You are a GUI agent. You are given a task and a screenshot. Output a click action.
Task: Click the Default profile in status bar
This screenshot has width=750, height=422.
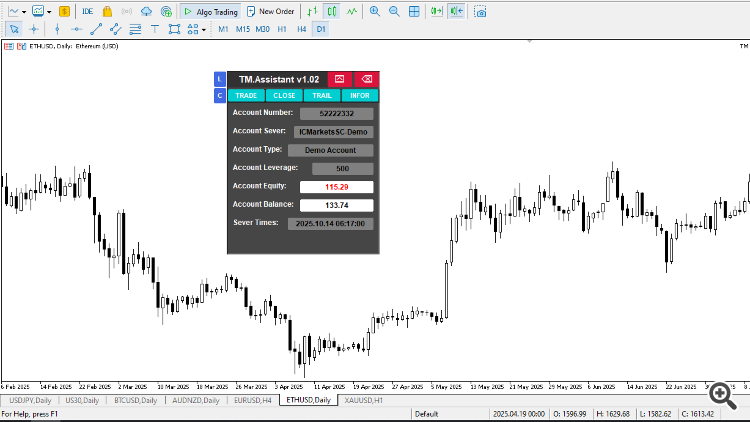pos(427,414)
